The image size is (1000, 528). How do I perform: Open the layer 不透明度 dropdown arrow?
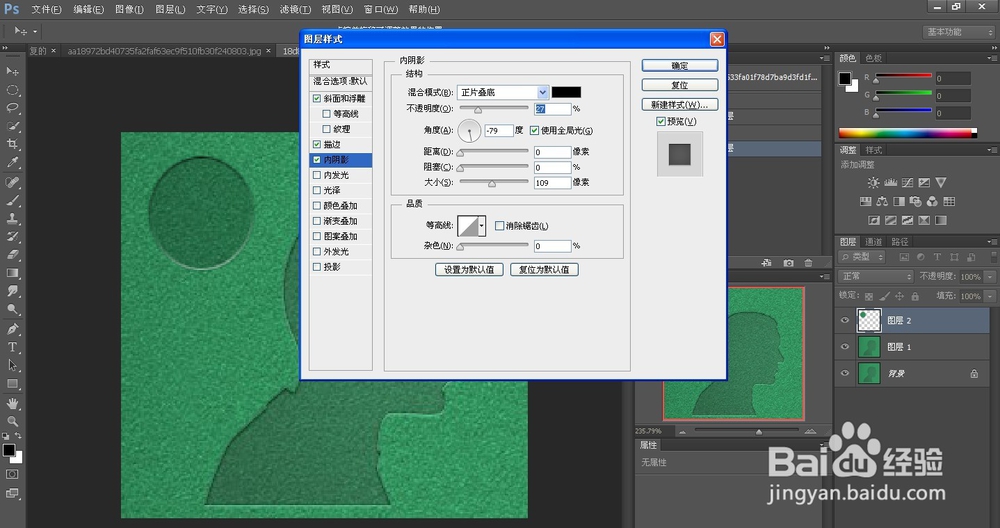click(x=990, y=277)
